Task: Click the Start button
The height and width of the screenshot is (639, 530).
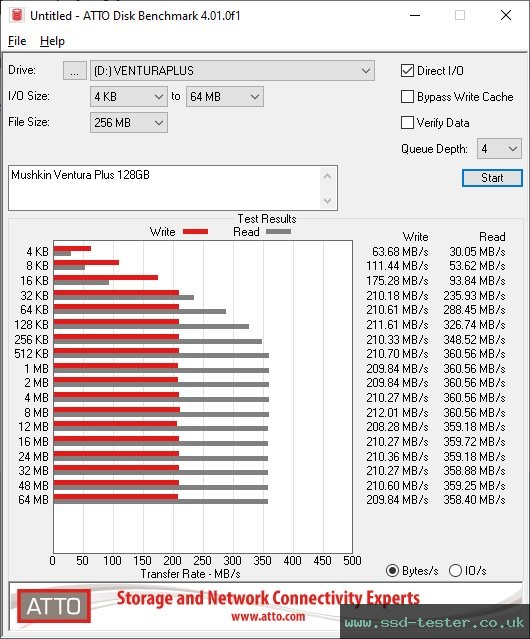Action: 492,178
